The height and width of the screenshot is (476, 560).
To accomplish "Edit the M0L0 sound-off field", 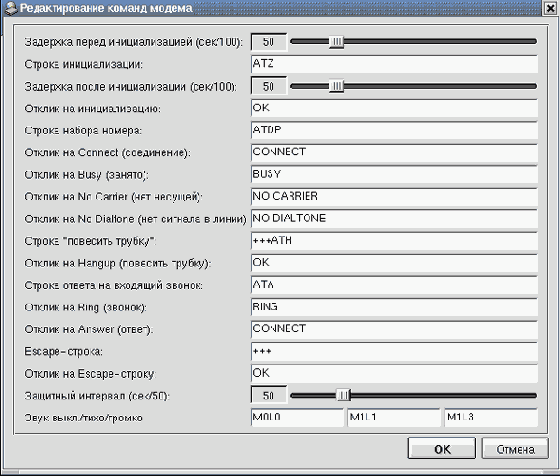I will (x=297, y=417).
